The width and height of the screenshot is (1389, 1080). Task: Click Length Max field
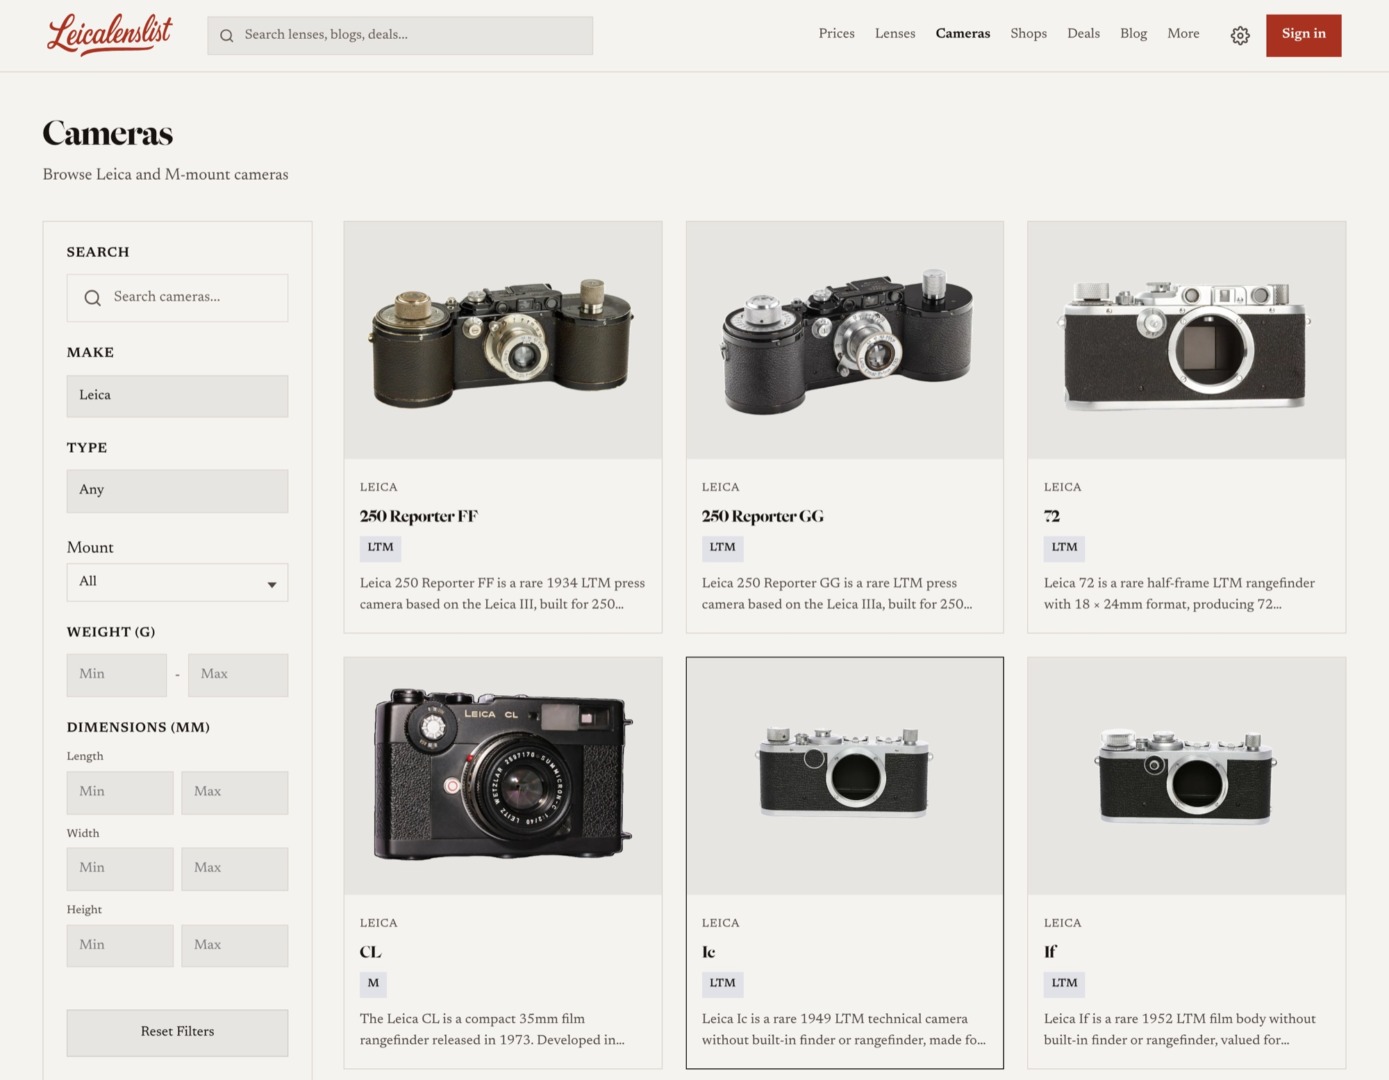pyautogui.click(x=235, y=792)
